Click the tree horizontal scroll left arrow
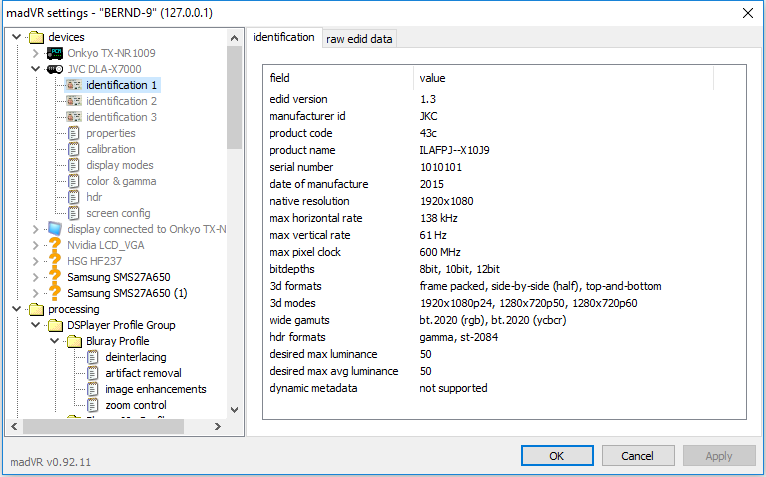Screen dimensions: 766x477 click(14, 427)
